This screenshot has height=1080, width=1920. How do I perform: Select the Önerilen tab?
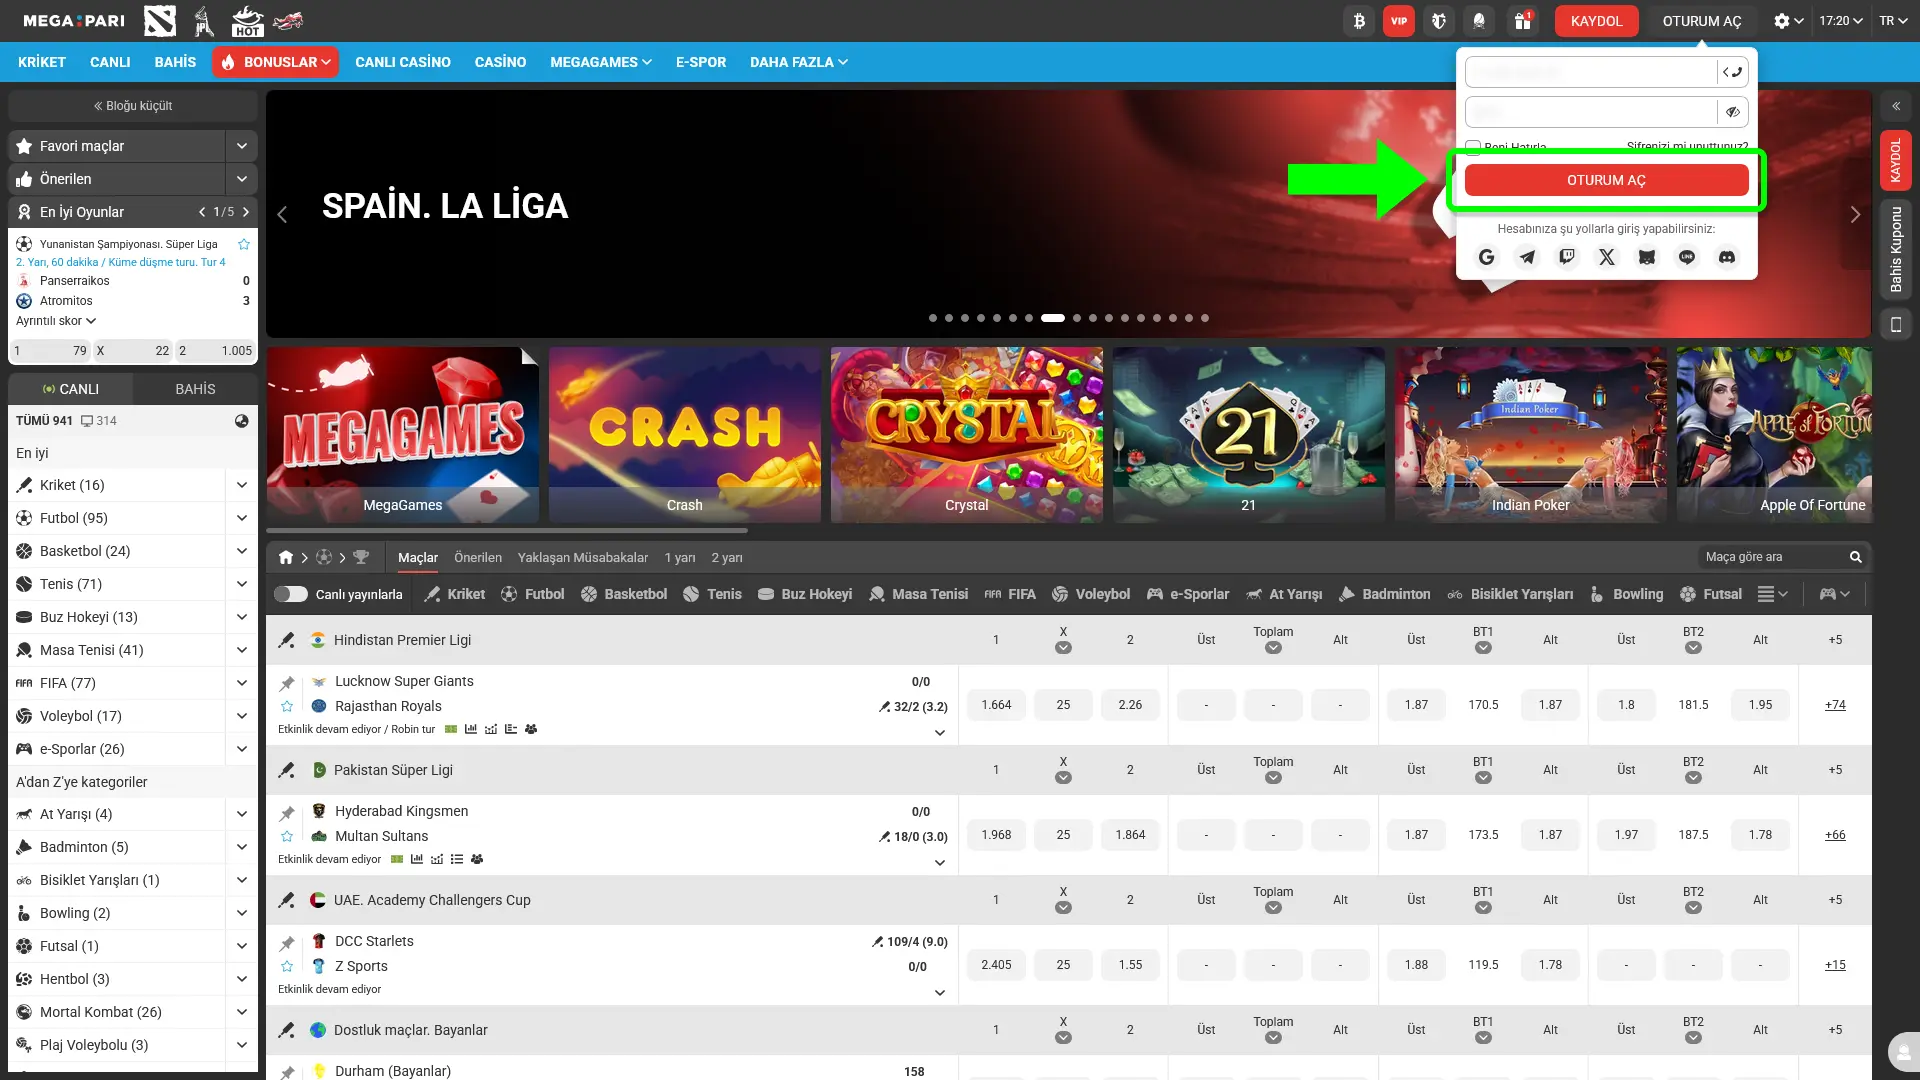[478, 558]
